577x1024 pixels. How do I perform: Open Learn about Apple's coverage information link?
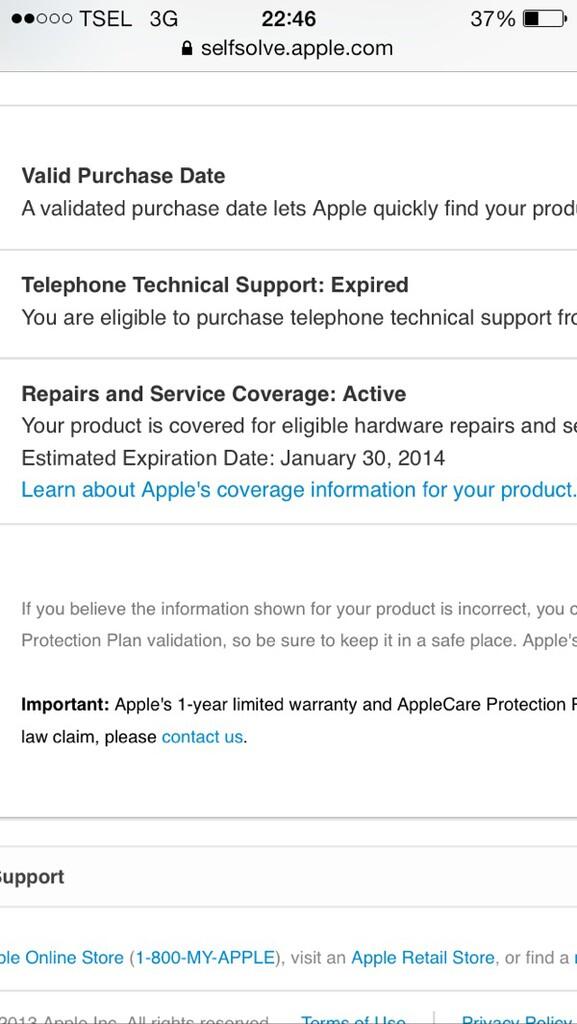coord(299,490)
